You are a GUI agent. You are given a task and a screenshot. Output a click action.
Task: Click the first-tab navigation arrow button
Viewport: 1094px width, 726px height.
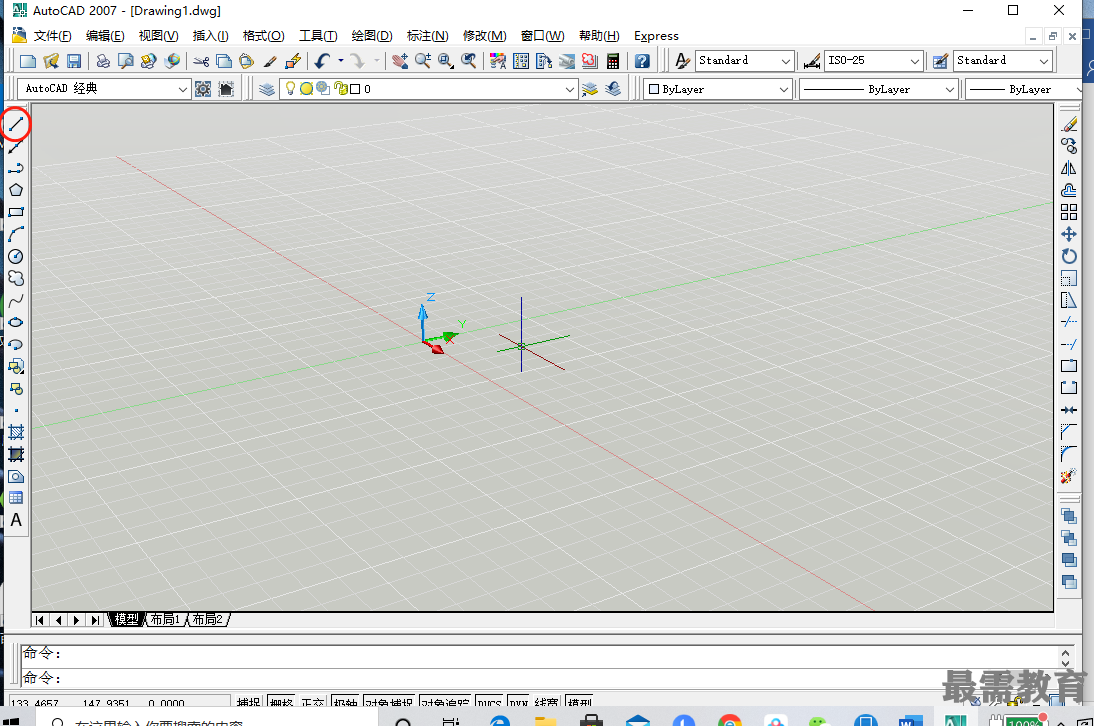click(40, 620)
